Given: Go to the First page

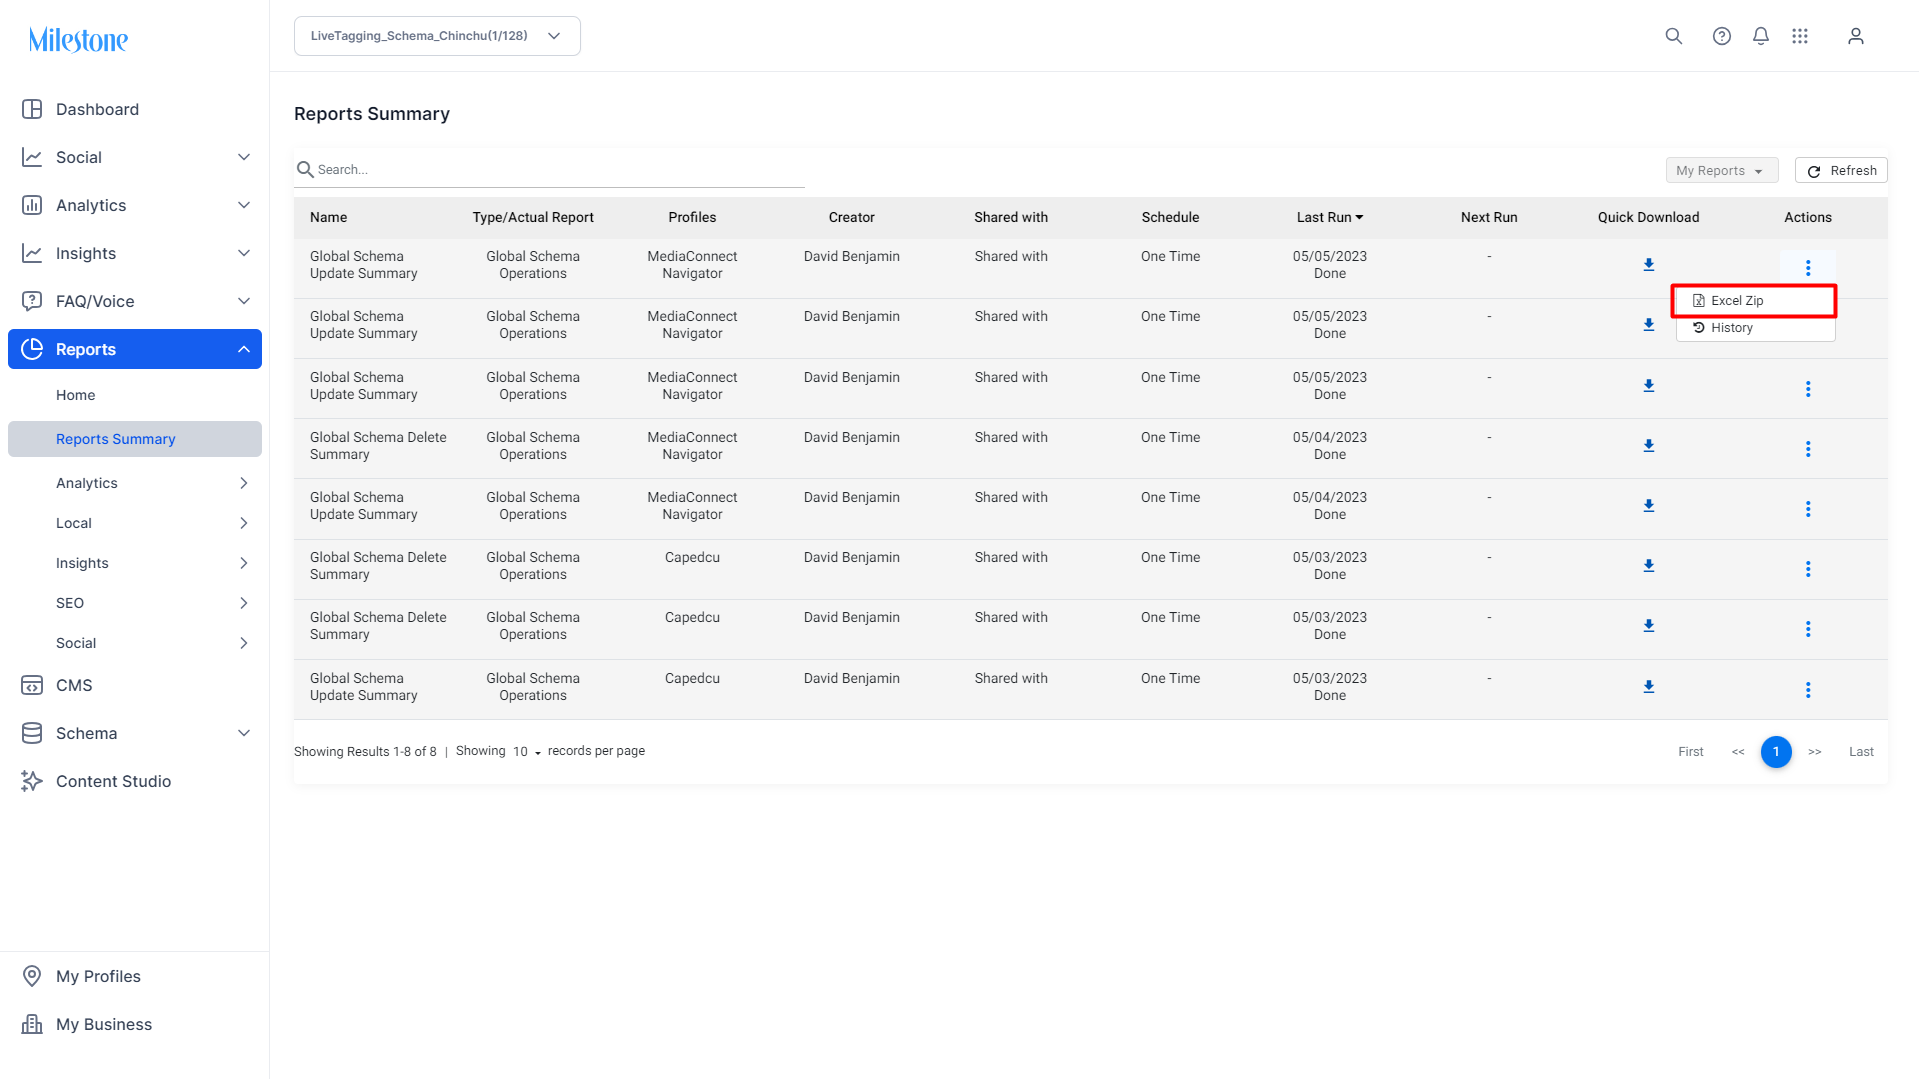Looking at the screenshot, I should [1691, 752].
